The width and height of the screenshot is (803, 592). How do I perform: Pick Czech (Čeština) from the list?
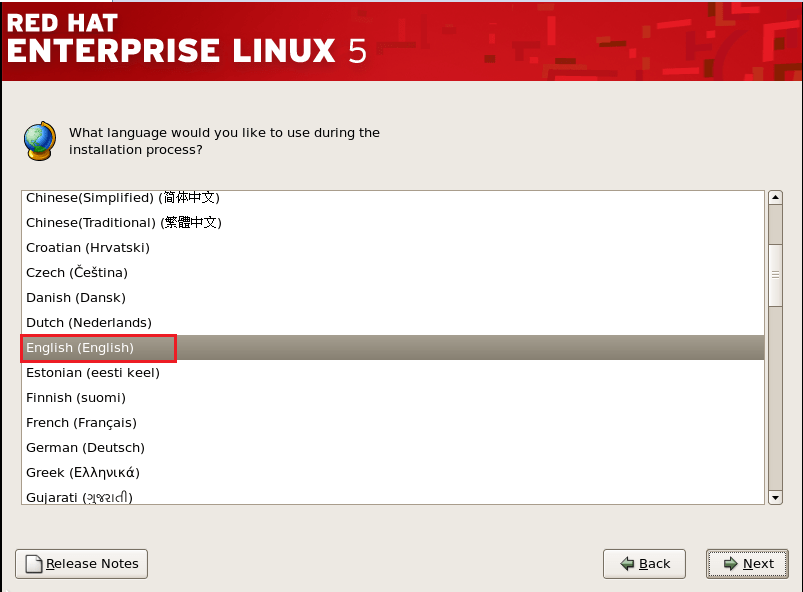pyautogui.click(x=77, y=272)
